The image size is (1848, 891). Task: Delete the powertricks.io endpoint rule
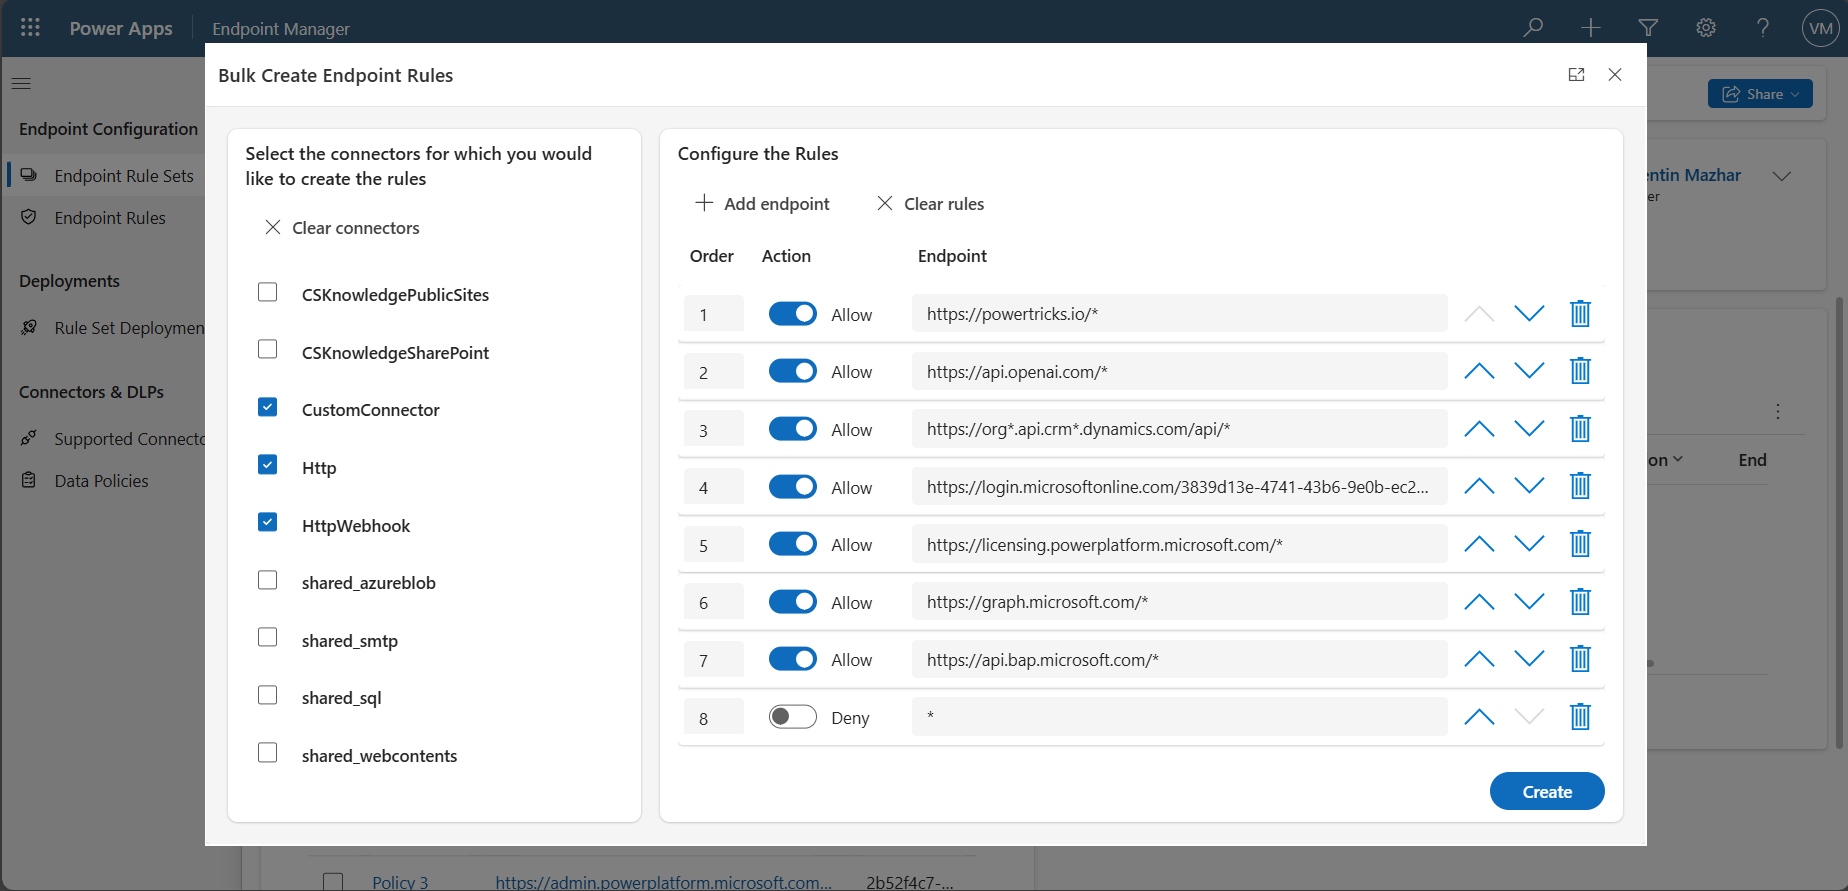1580,314
